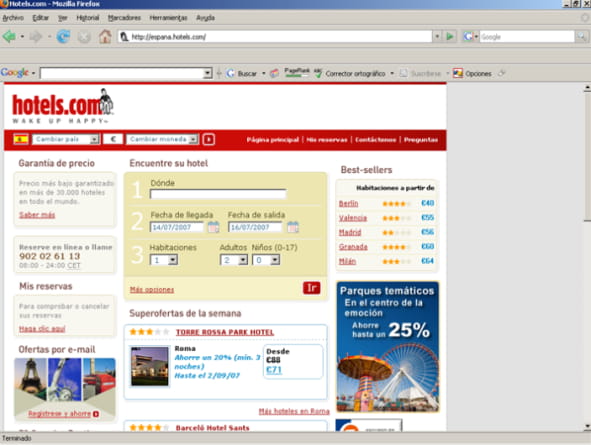Expand the address bar history dropdown

437,37
